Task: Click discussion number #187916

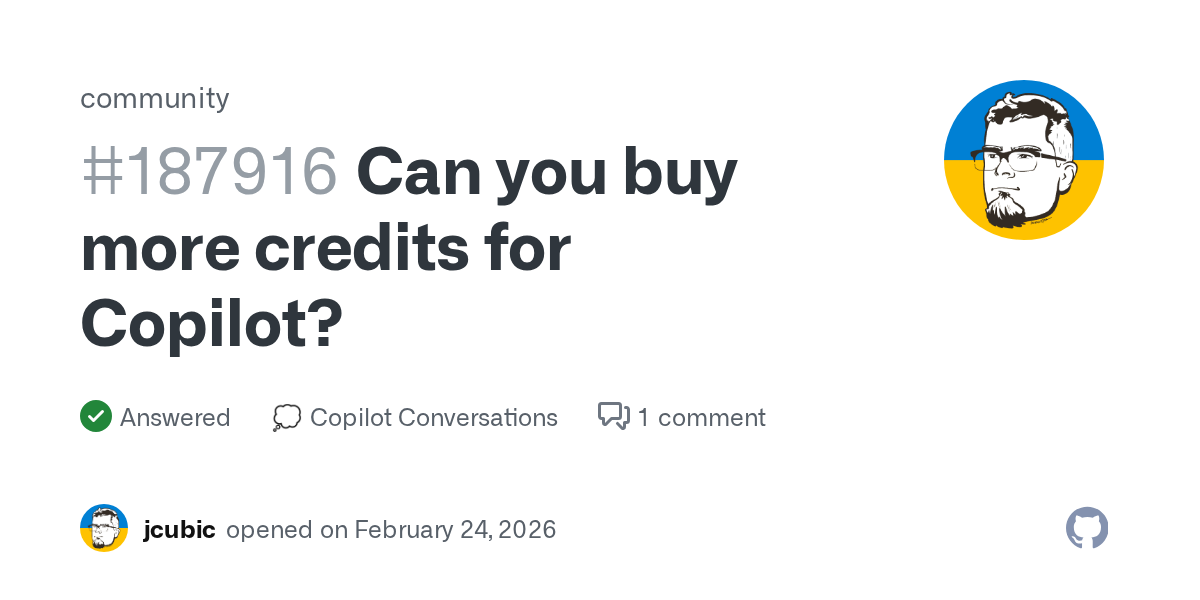Action: 208,171
